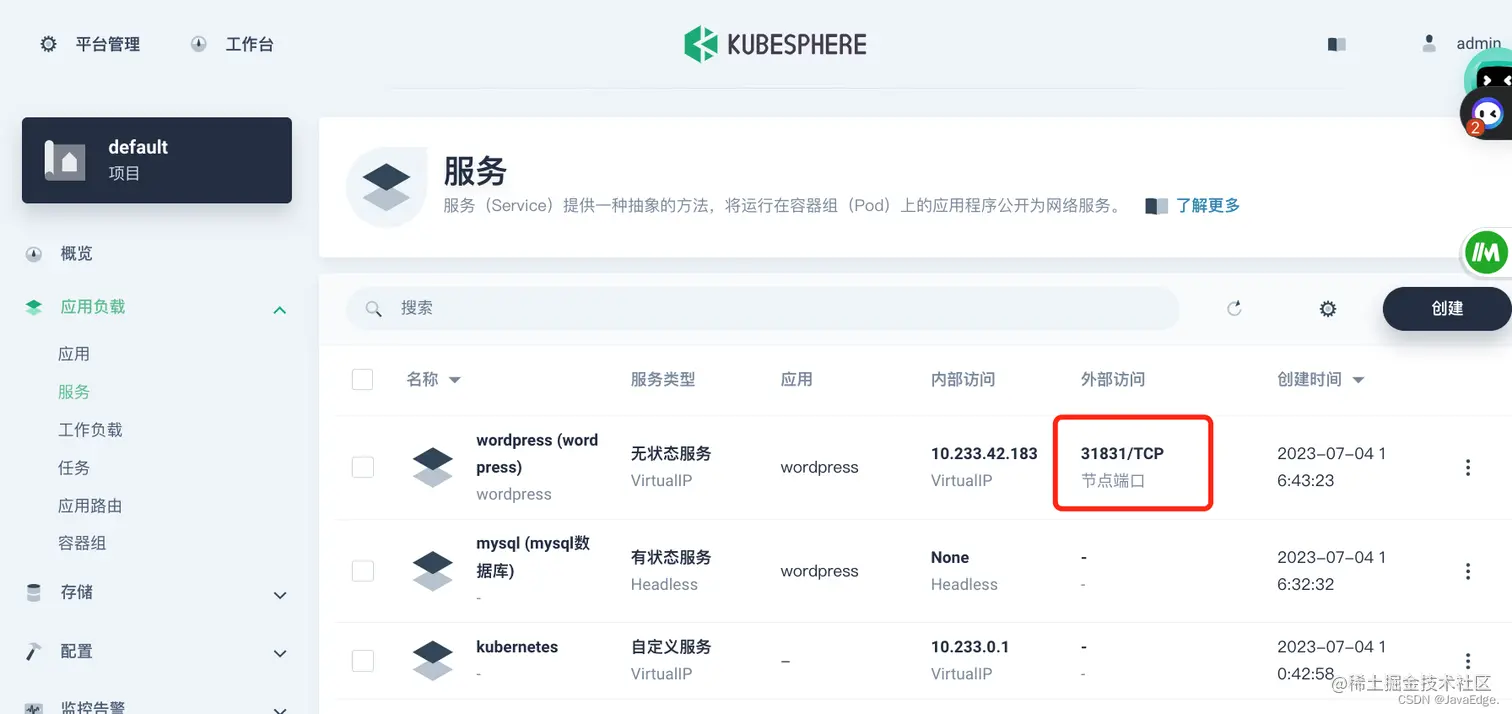
Task: Click the 配置 hammer icon
Action: (x=34, y=651)
